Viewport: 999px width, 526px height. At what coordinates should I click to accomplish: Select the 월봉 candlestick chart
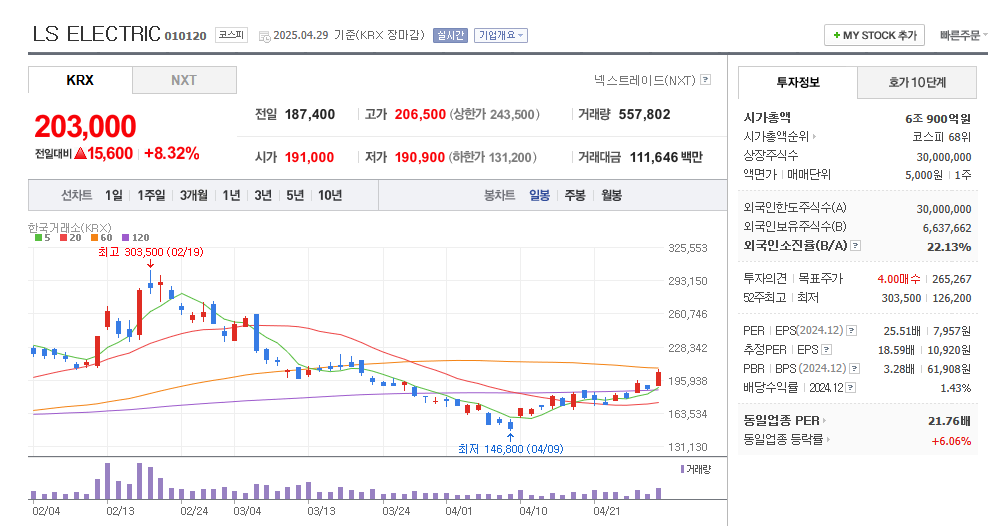[612, 195]
